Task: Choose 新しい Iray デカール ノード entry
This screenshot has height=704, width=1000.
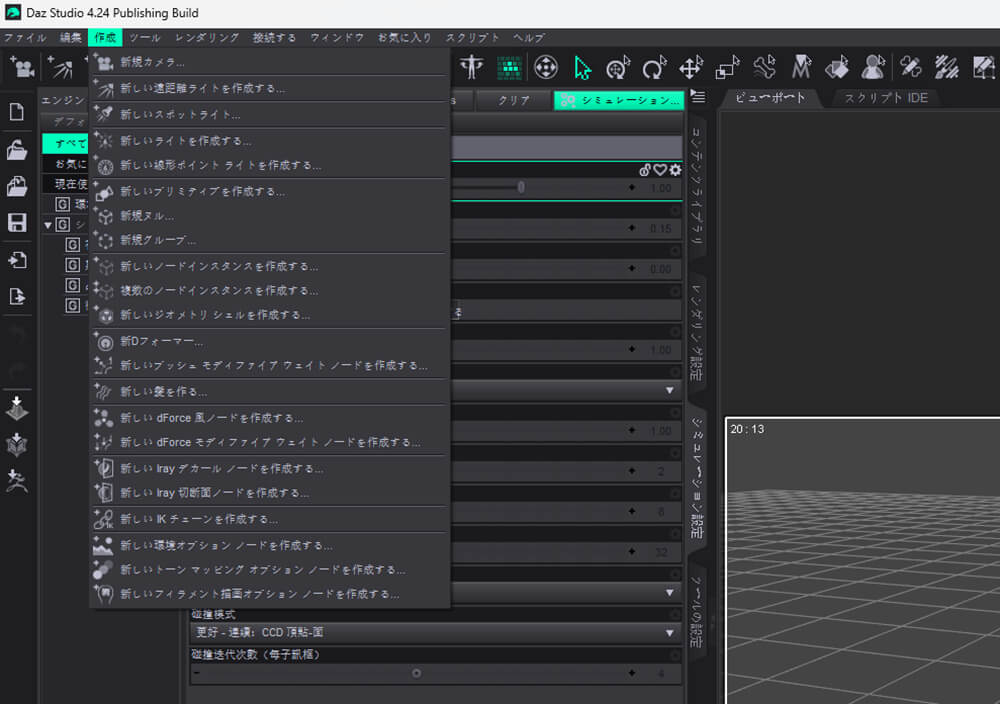Action: (270, 468)
